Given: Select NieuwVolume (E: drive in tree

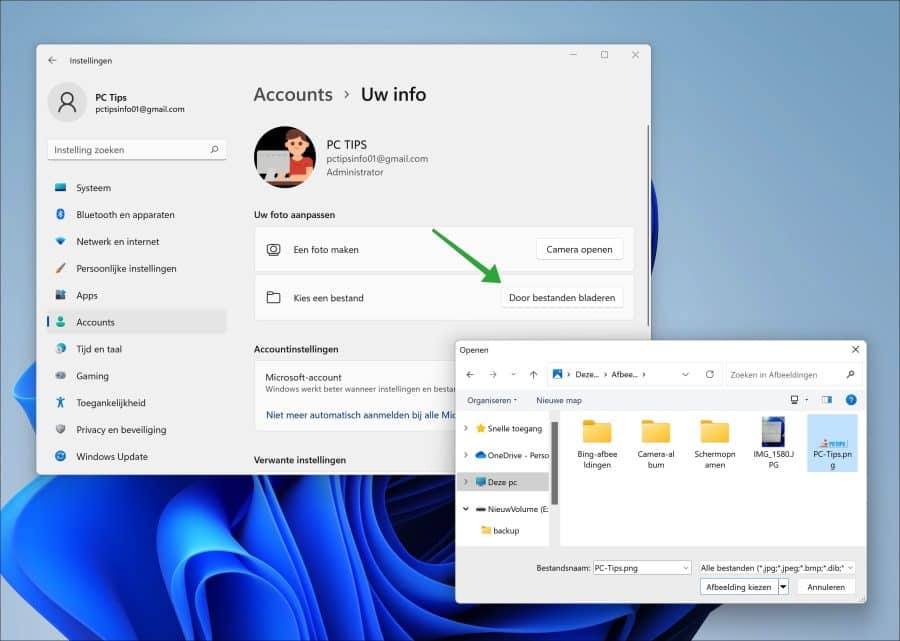Looking at the screenshot, I should [x=512, y=509].
